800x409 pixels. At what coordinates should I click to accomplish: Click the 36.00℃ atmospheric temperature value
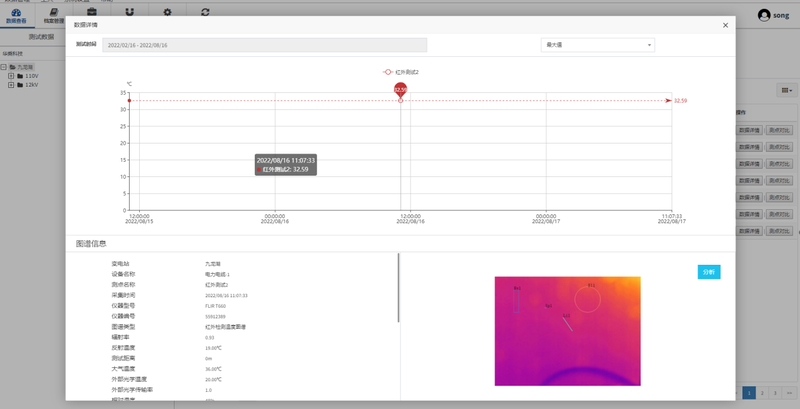point(213,369)
